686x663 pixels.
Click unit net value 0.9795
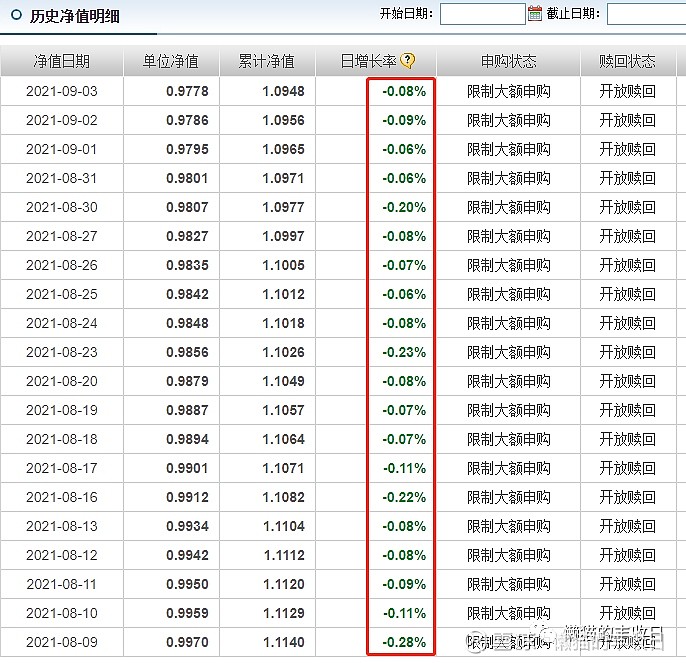click(187, 149)
